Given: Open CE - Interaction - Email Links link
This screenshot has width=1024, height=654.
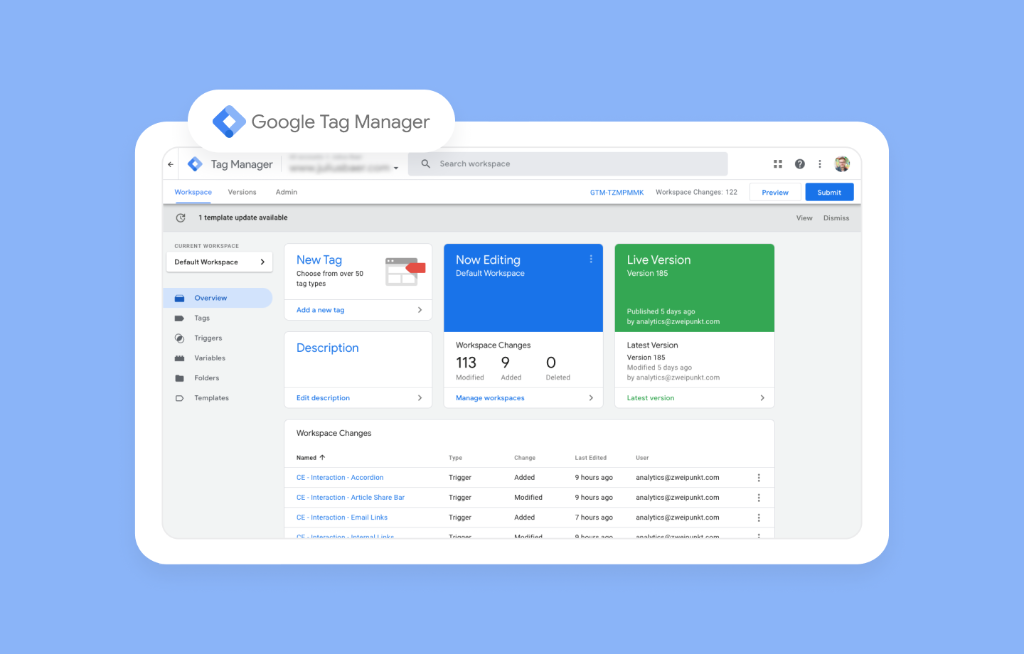Looking at the screenshot, I should [x=342, y=517].
